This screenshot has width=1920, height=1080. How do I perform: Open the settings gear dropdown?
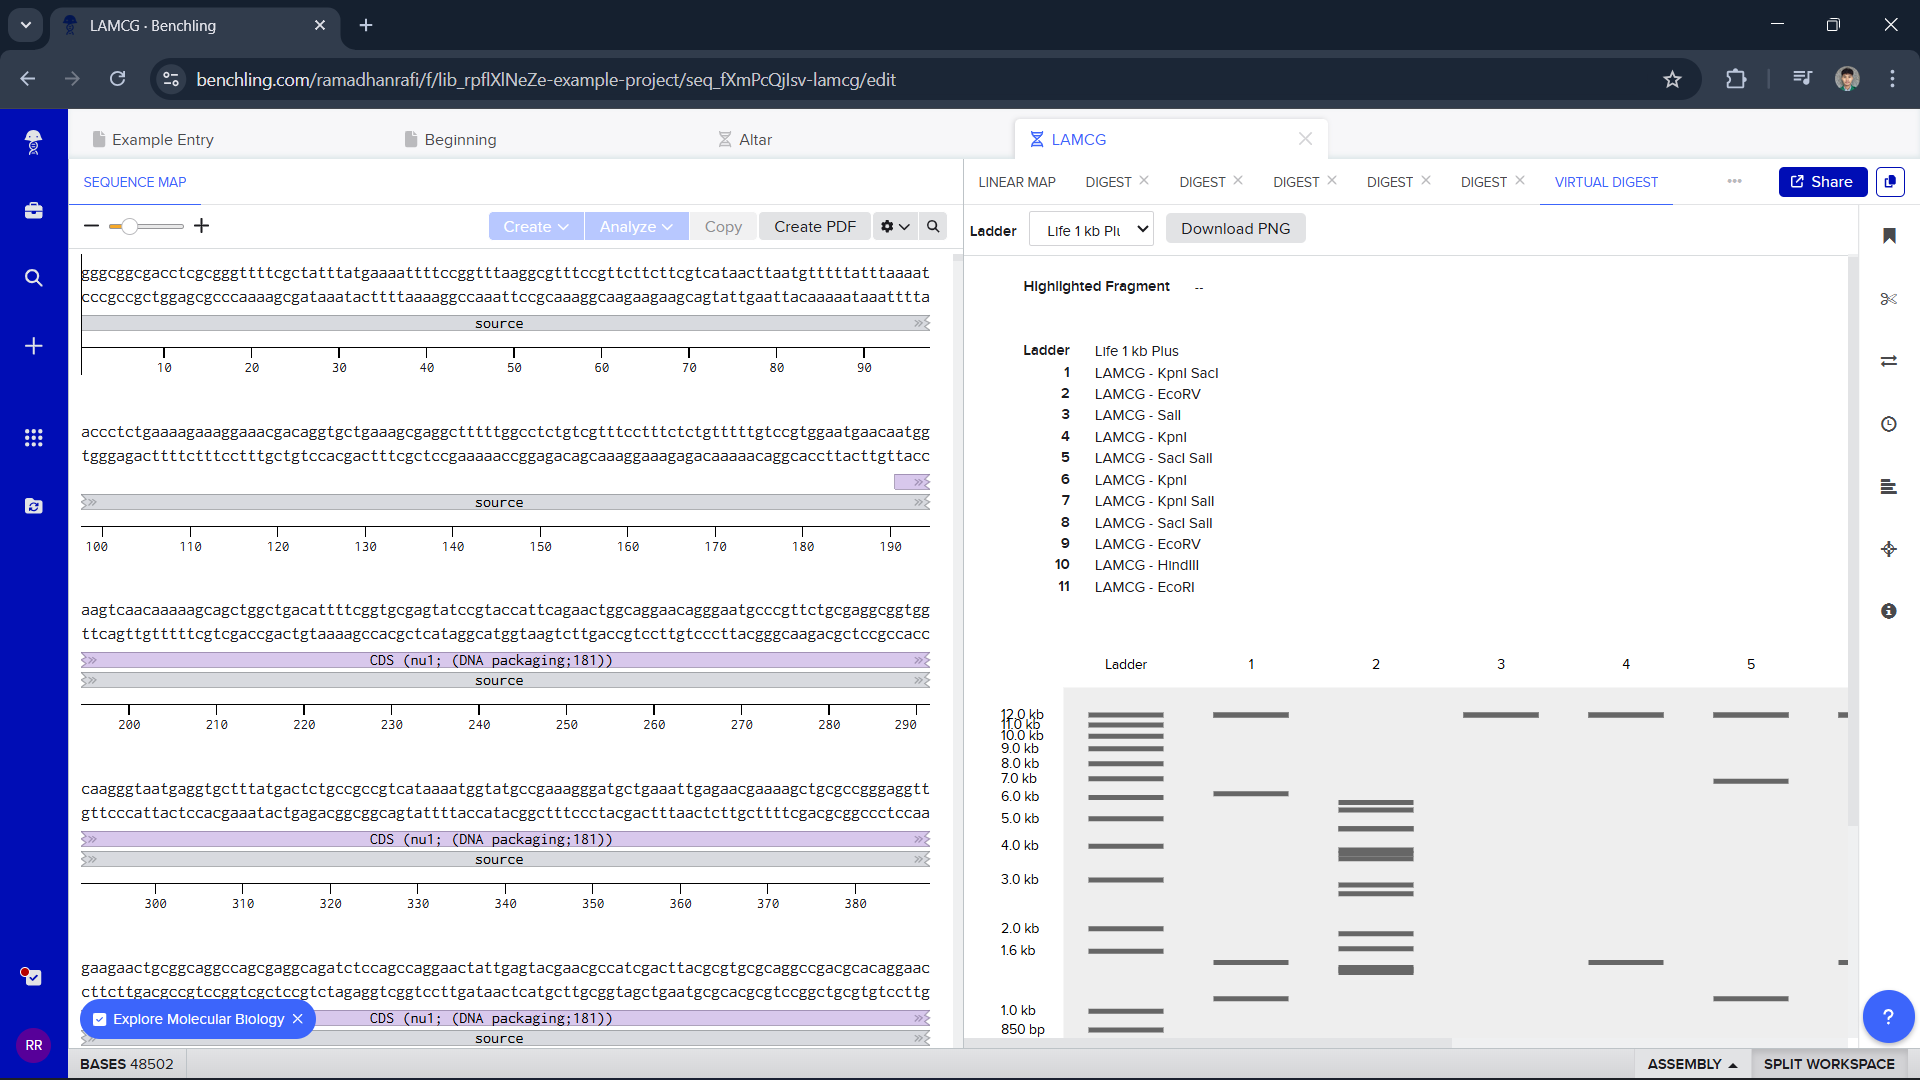tap(894, 226)
